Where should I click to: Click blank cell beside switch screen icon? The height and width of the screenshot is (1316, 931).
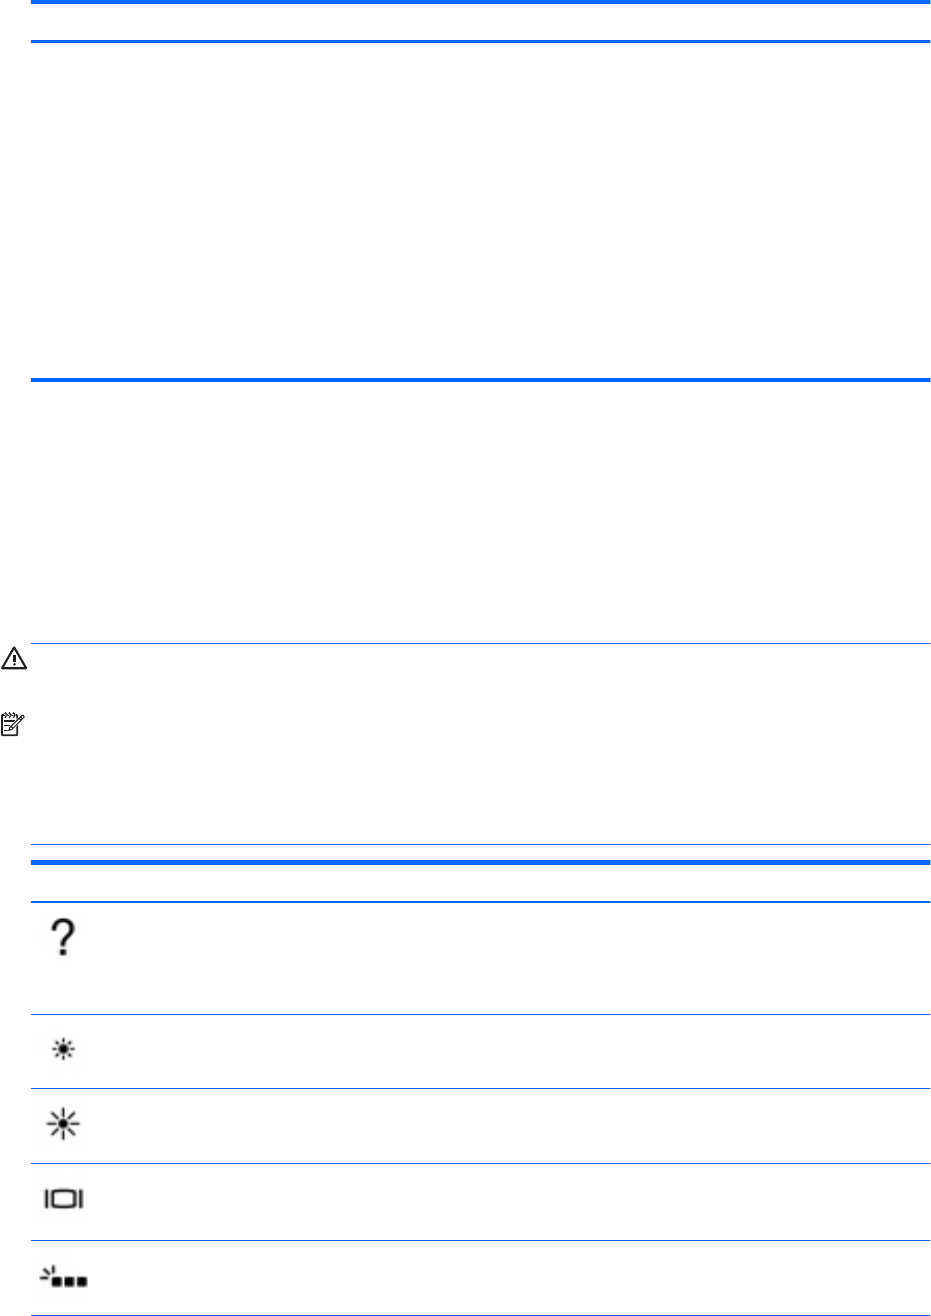pyautogui.click(x=500, y=1200)
